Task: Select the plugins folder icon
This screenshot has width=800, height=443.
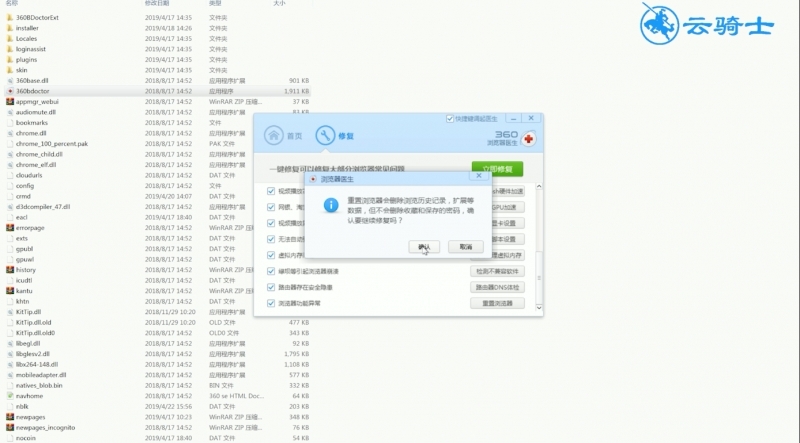Action: 10,59
